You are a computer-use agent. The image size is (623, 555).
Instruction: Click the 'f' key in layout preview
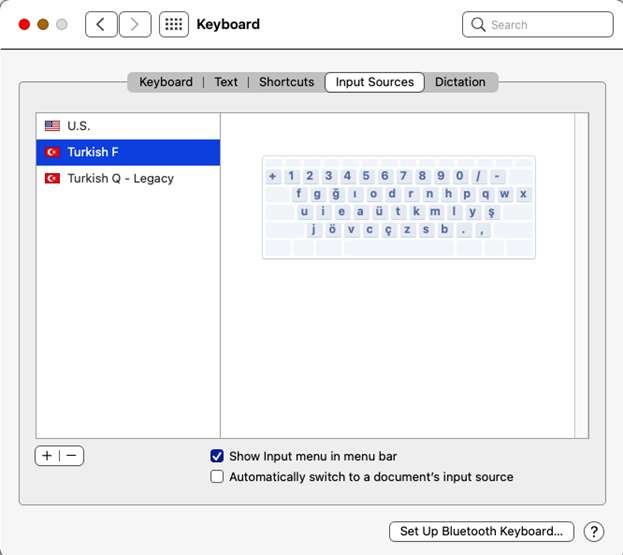(x=299, y=194)
